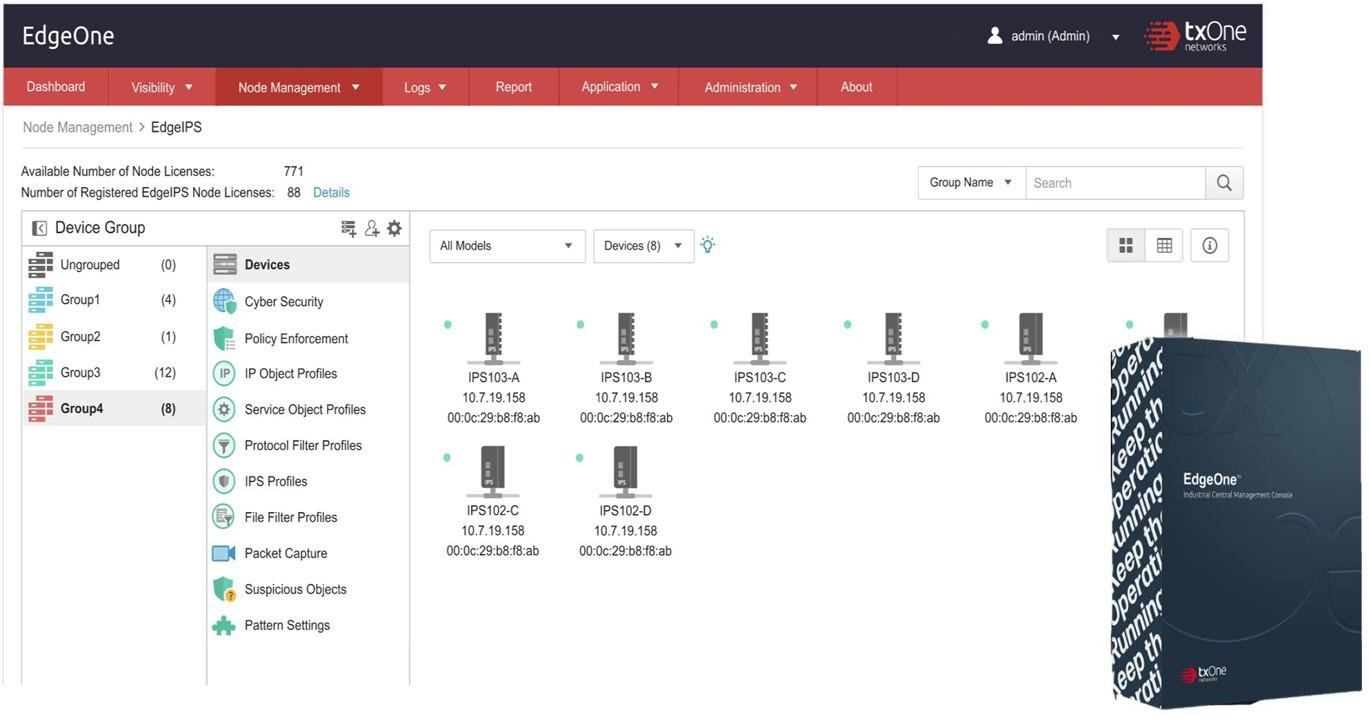Click the add device group icon
The width and height of the screenshot is (1370, 720).
click(348, 228)
